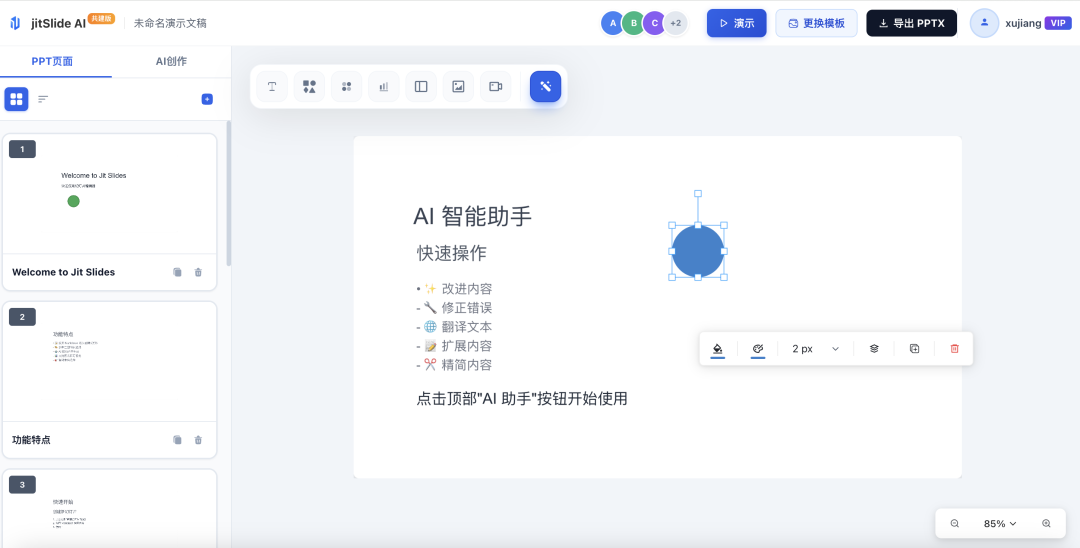The image size is (1080, 548).
Task: Open the four-dots components tool
Action: pyautogui.click(x=346, y=87)
